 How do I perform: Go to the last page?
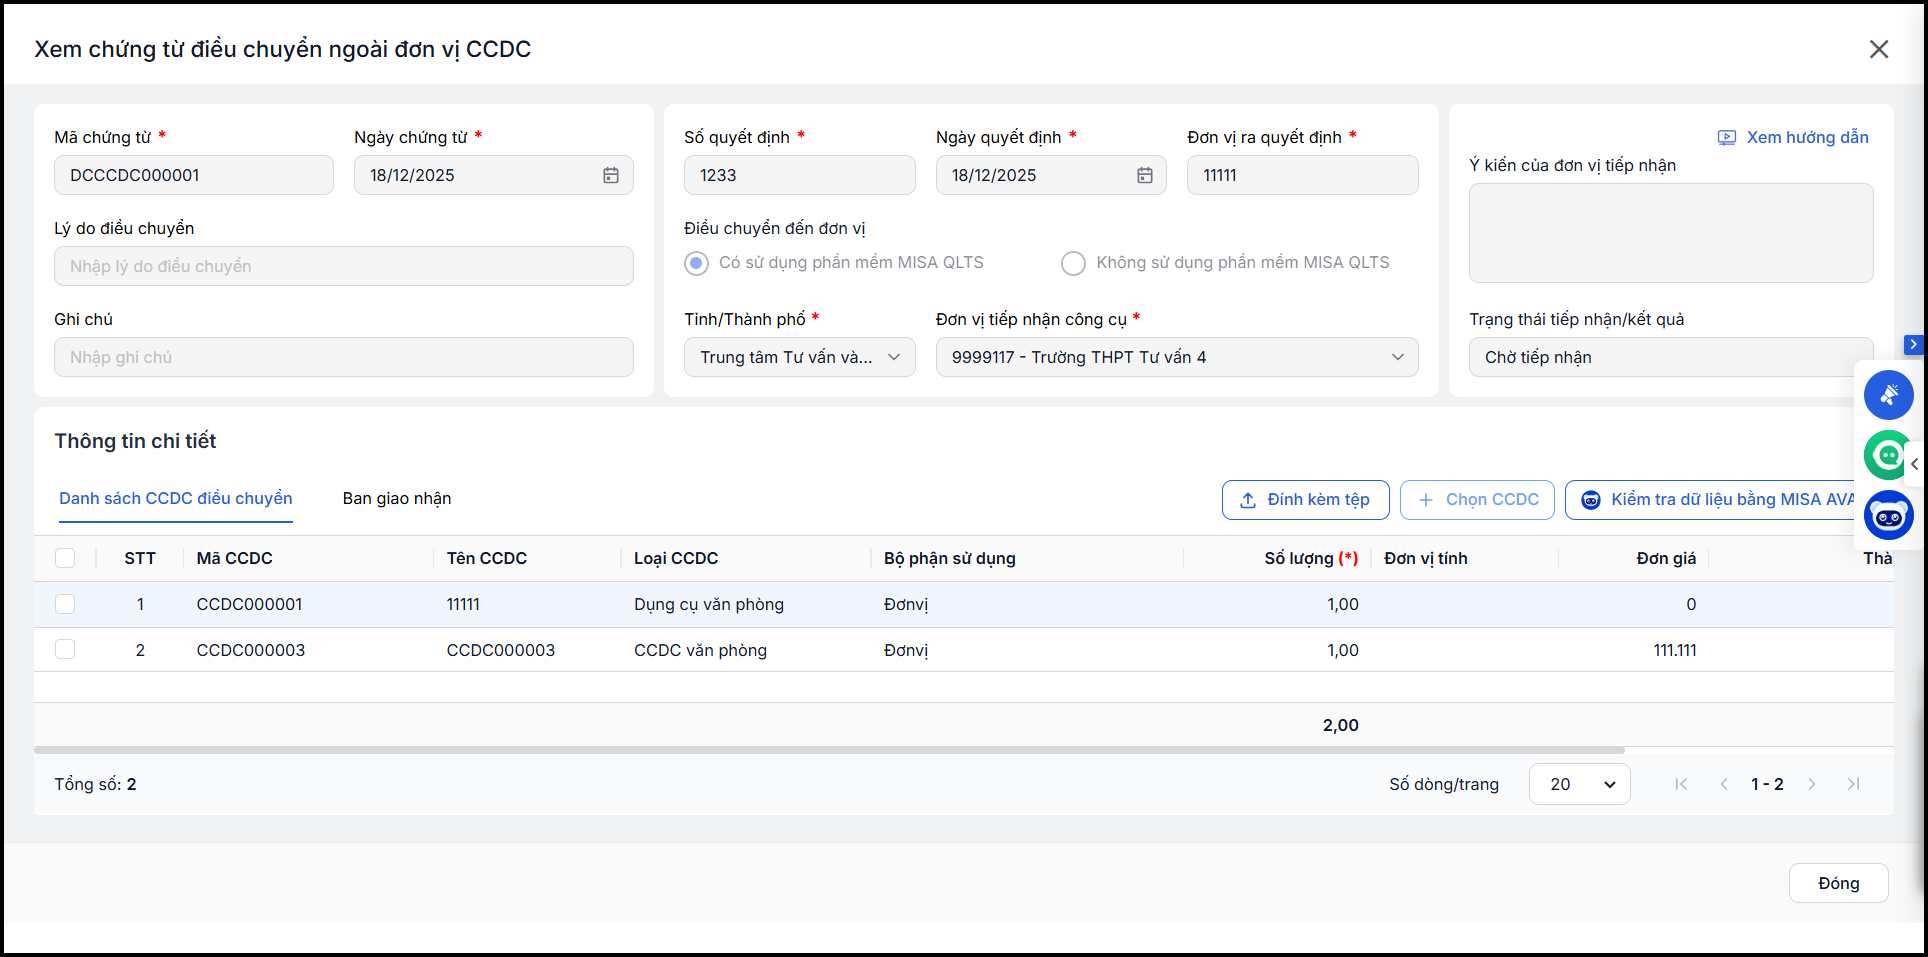click(x=1853, y=784)
